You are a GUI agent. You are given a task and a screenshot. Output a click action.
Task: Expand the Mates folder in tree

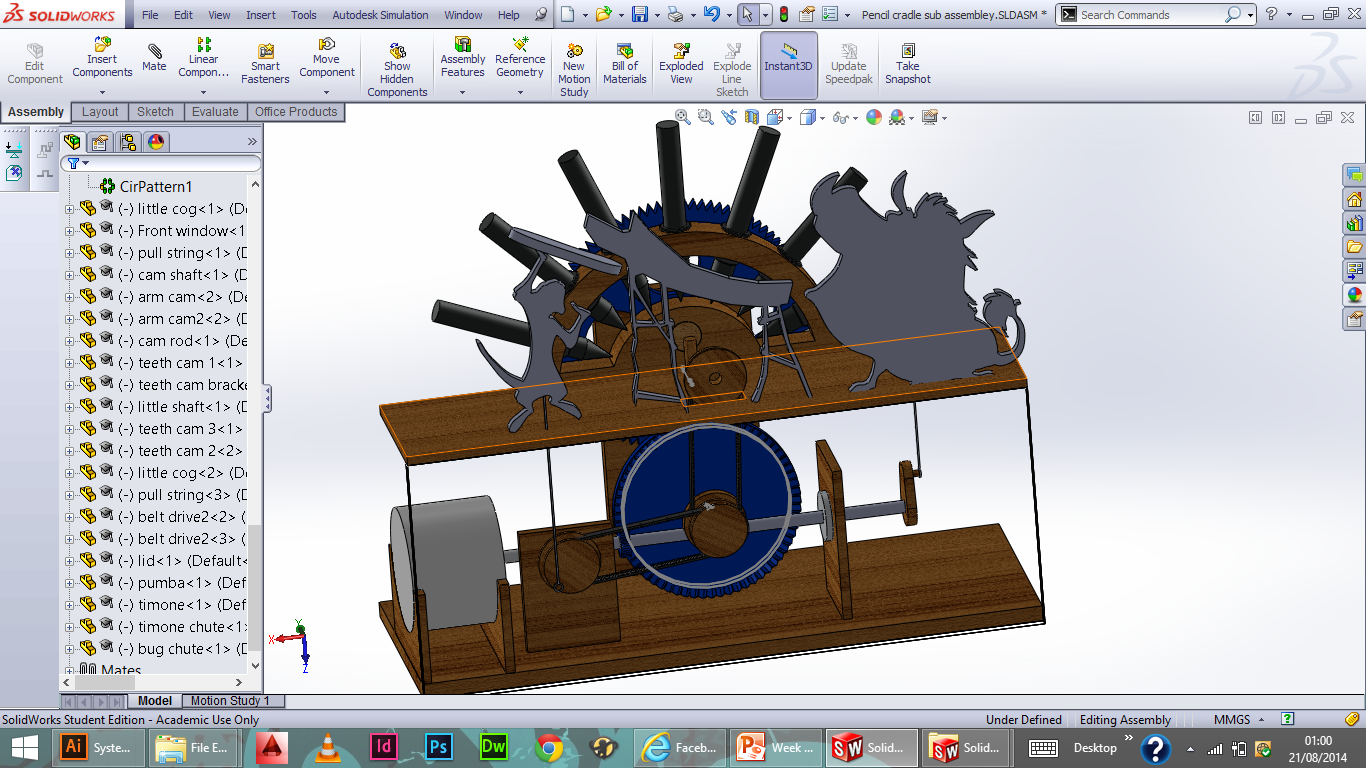(x=70, y=670)
